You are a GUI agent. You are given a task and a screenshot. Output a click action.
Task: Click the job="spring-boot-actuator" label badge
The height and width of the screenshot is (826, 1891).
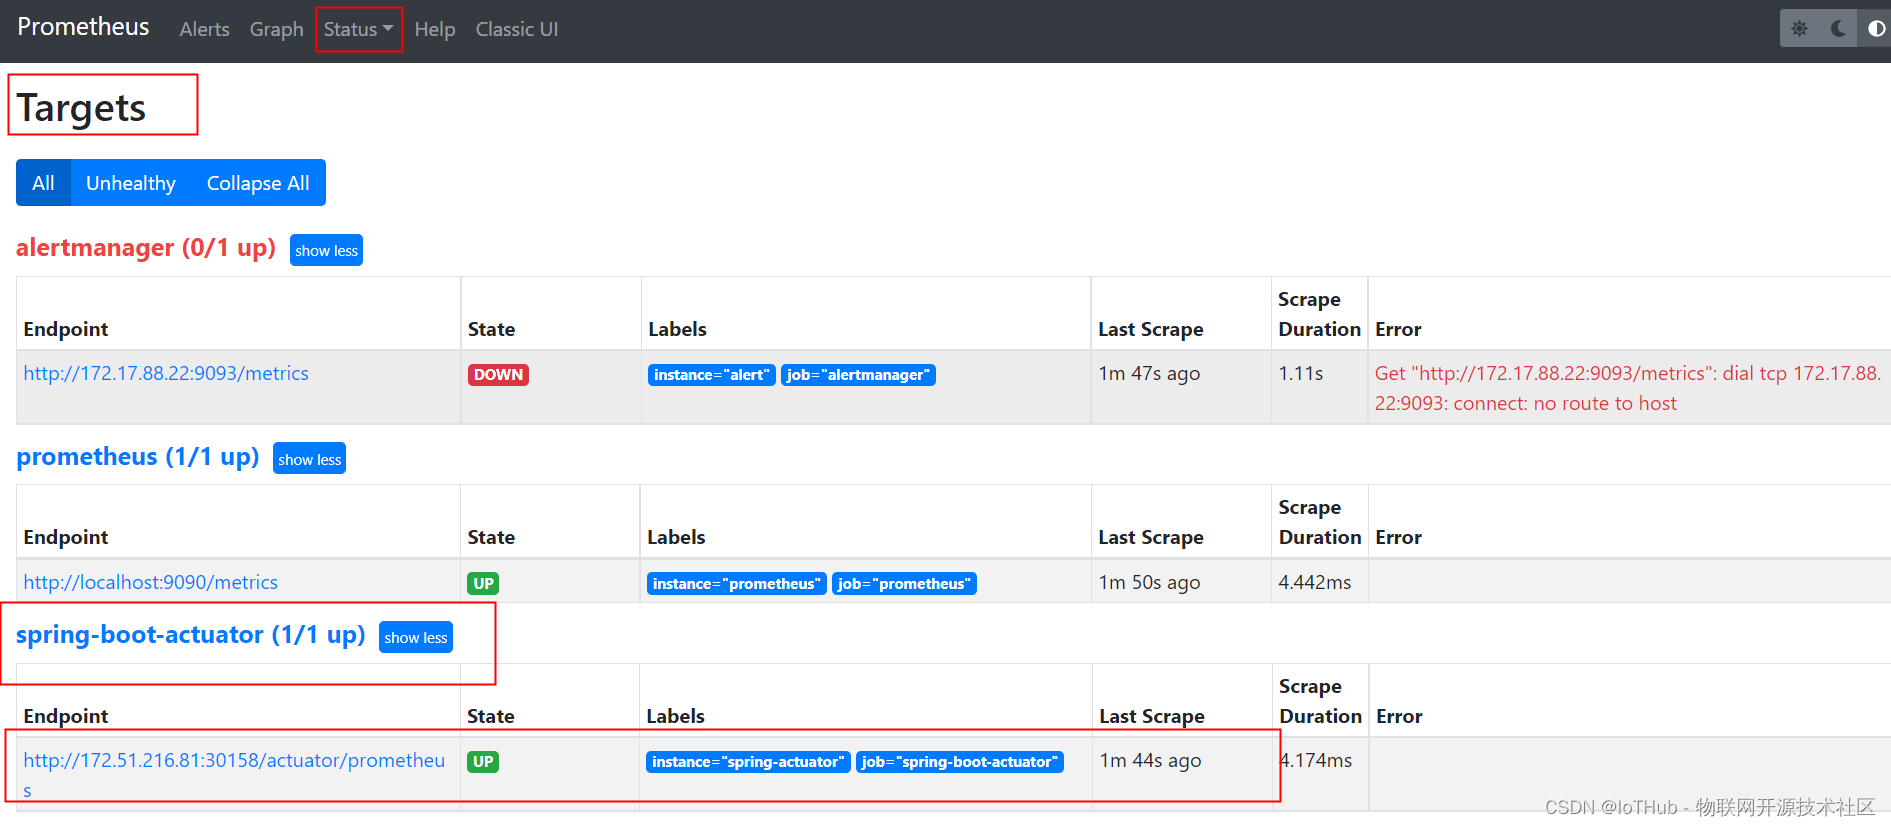point(959,762)
